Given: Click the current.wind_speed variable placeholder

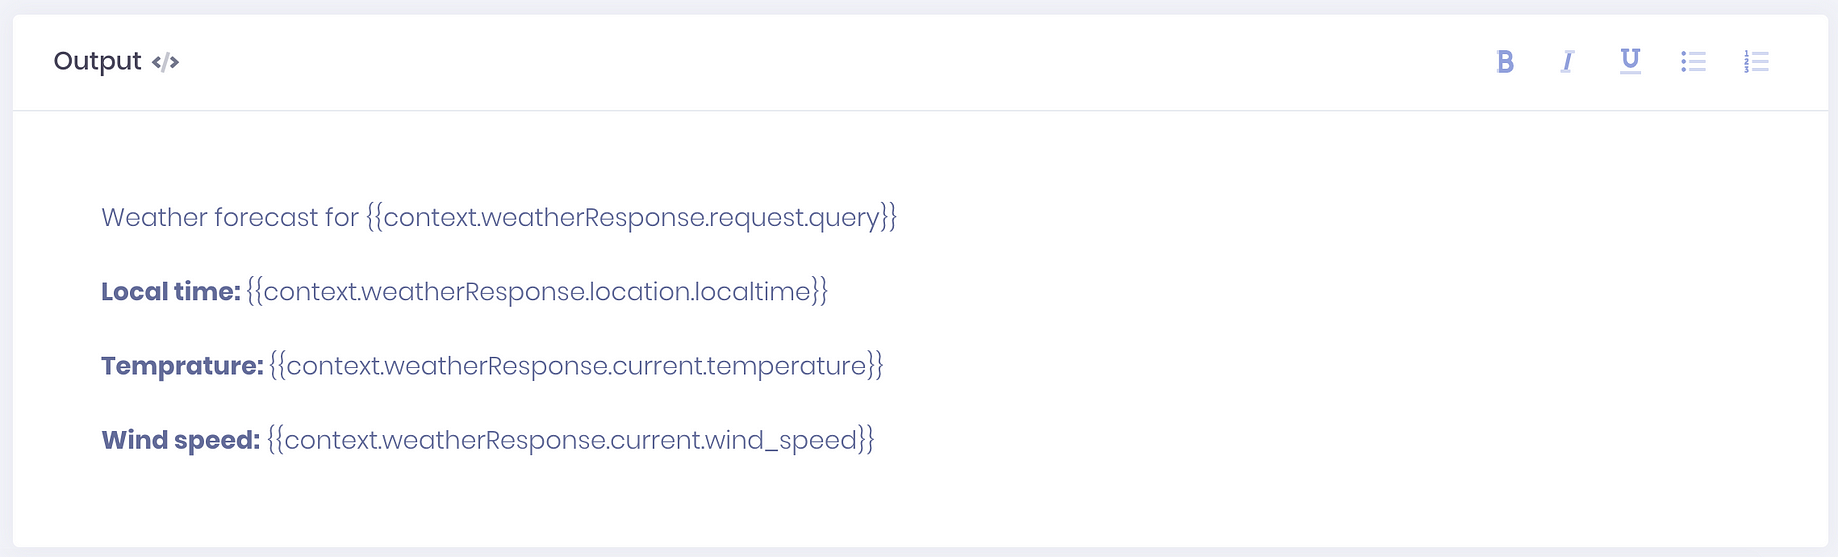Looking at the screenshot, I should pos(571,440).
